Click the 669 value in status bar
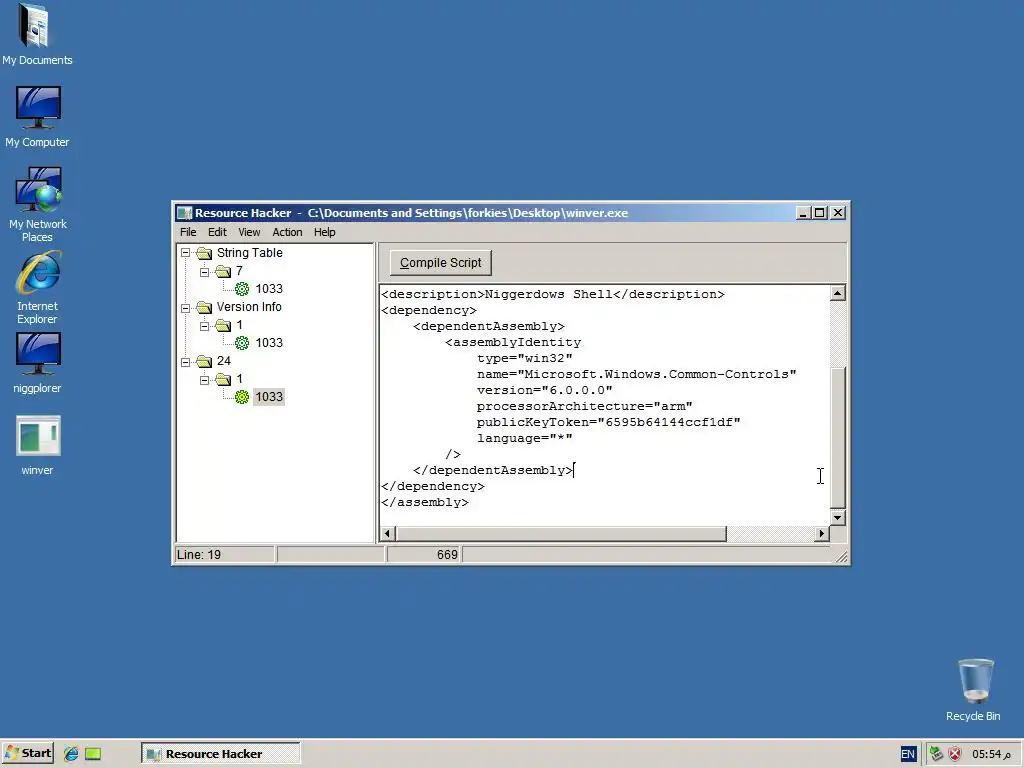1024x768 pixels. point(447,554)
